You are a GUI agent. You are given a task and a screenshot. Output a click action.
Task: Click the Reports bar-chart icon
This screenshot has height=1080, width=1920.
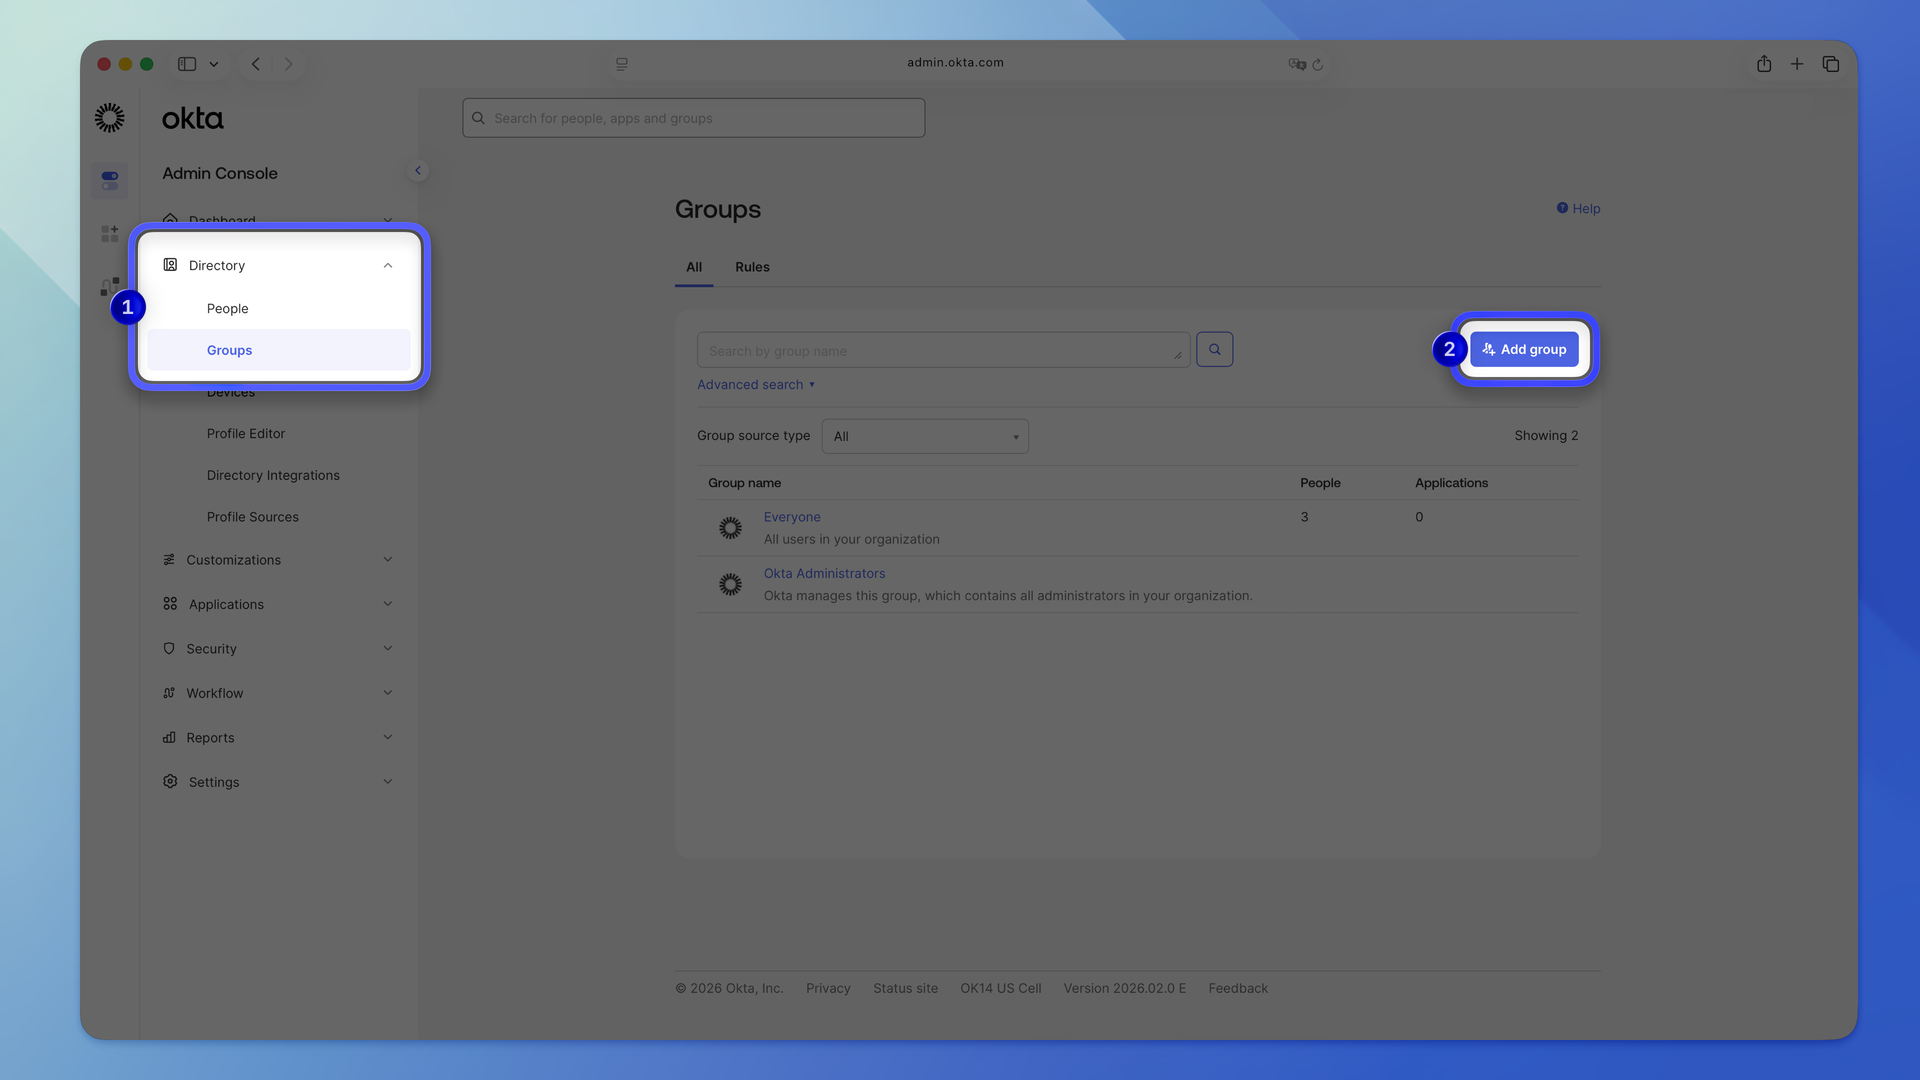point(169,738)
